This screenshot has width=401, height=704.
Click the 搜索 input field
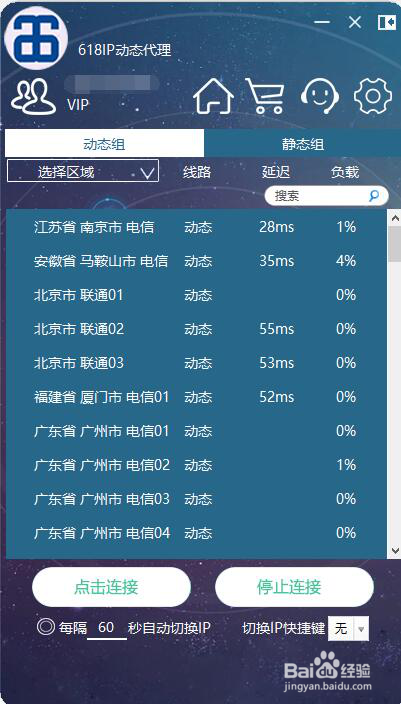tap(326, 196)
